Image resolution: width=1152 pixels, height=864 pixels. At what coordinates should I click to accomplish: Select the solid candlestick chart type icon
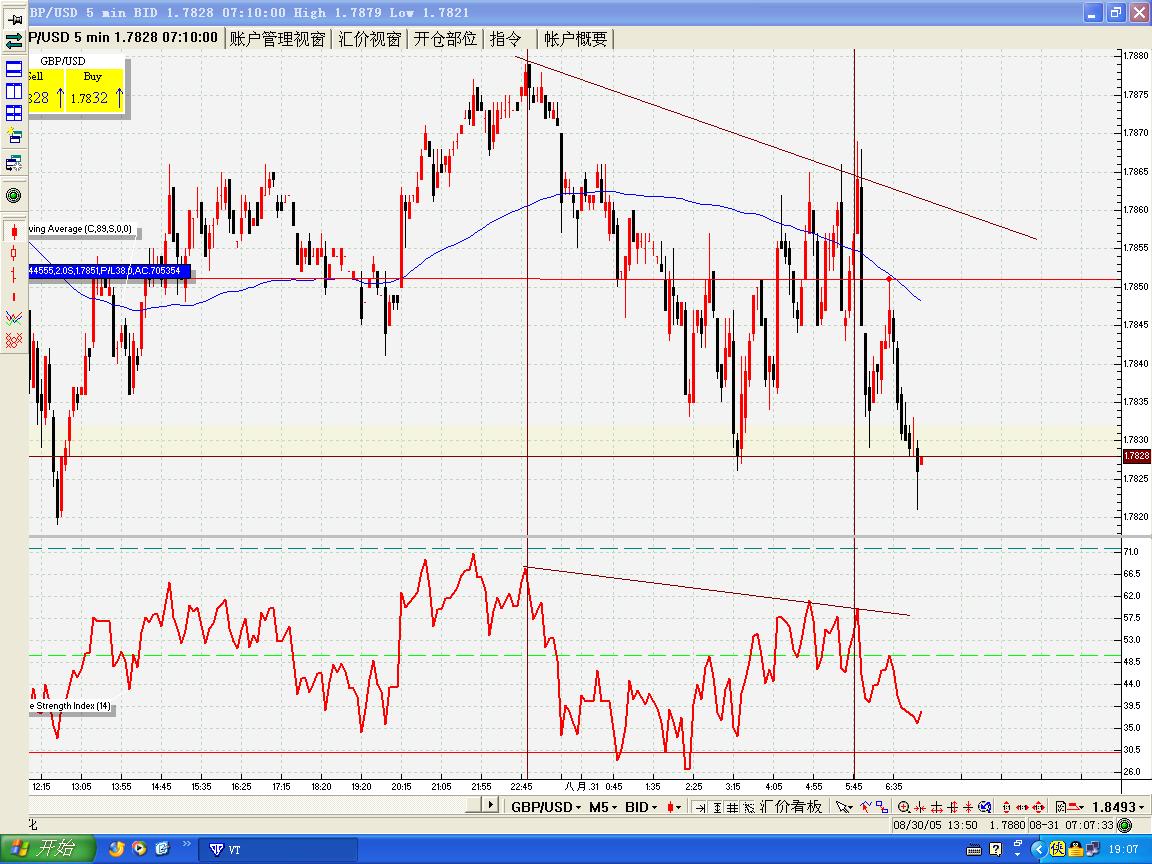[x=14, y=231]
